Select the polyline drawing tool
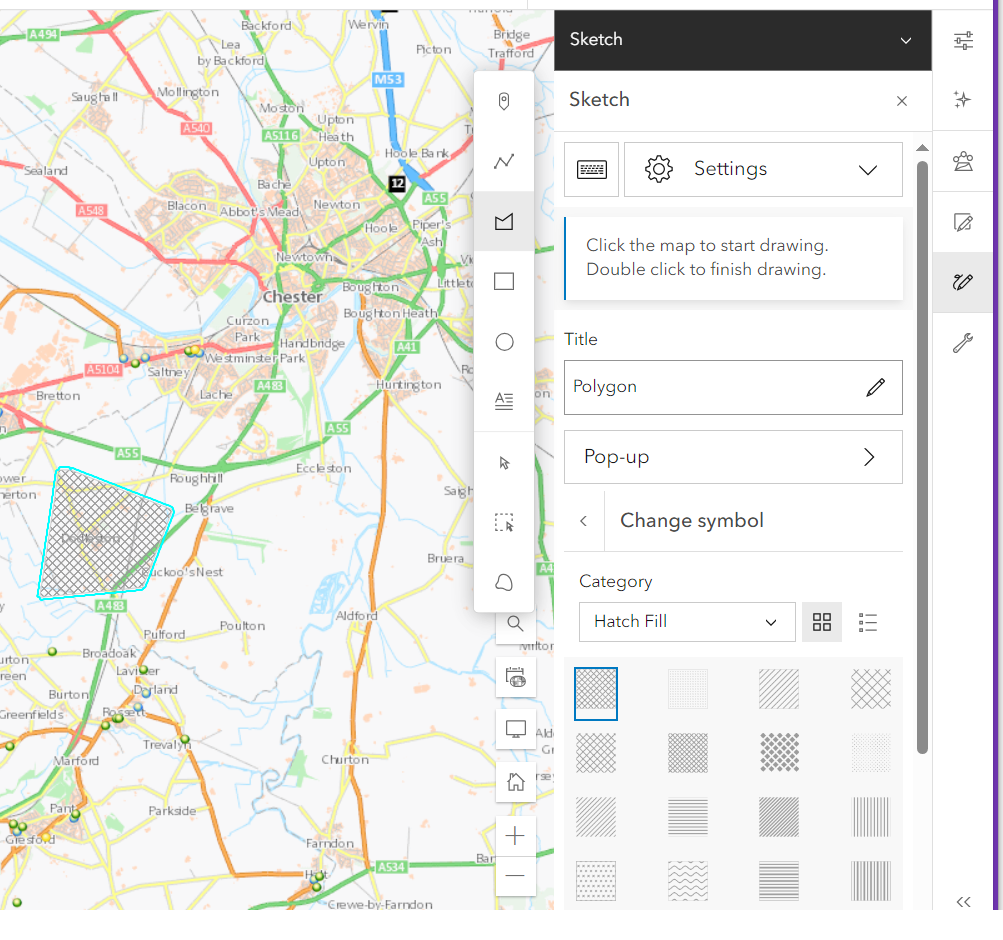The image size is (1003, 940). point(504,161)
